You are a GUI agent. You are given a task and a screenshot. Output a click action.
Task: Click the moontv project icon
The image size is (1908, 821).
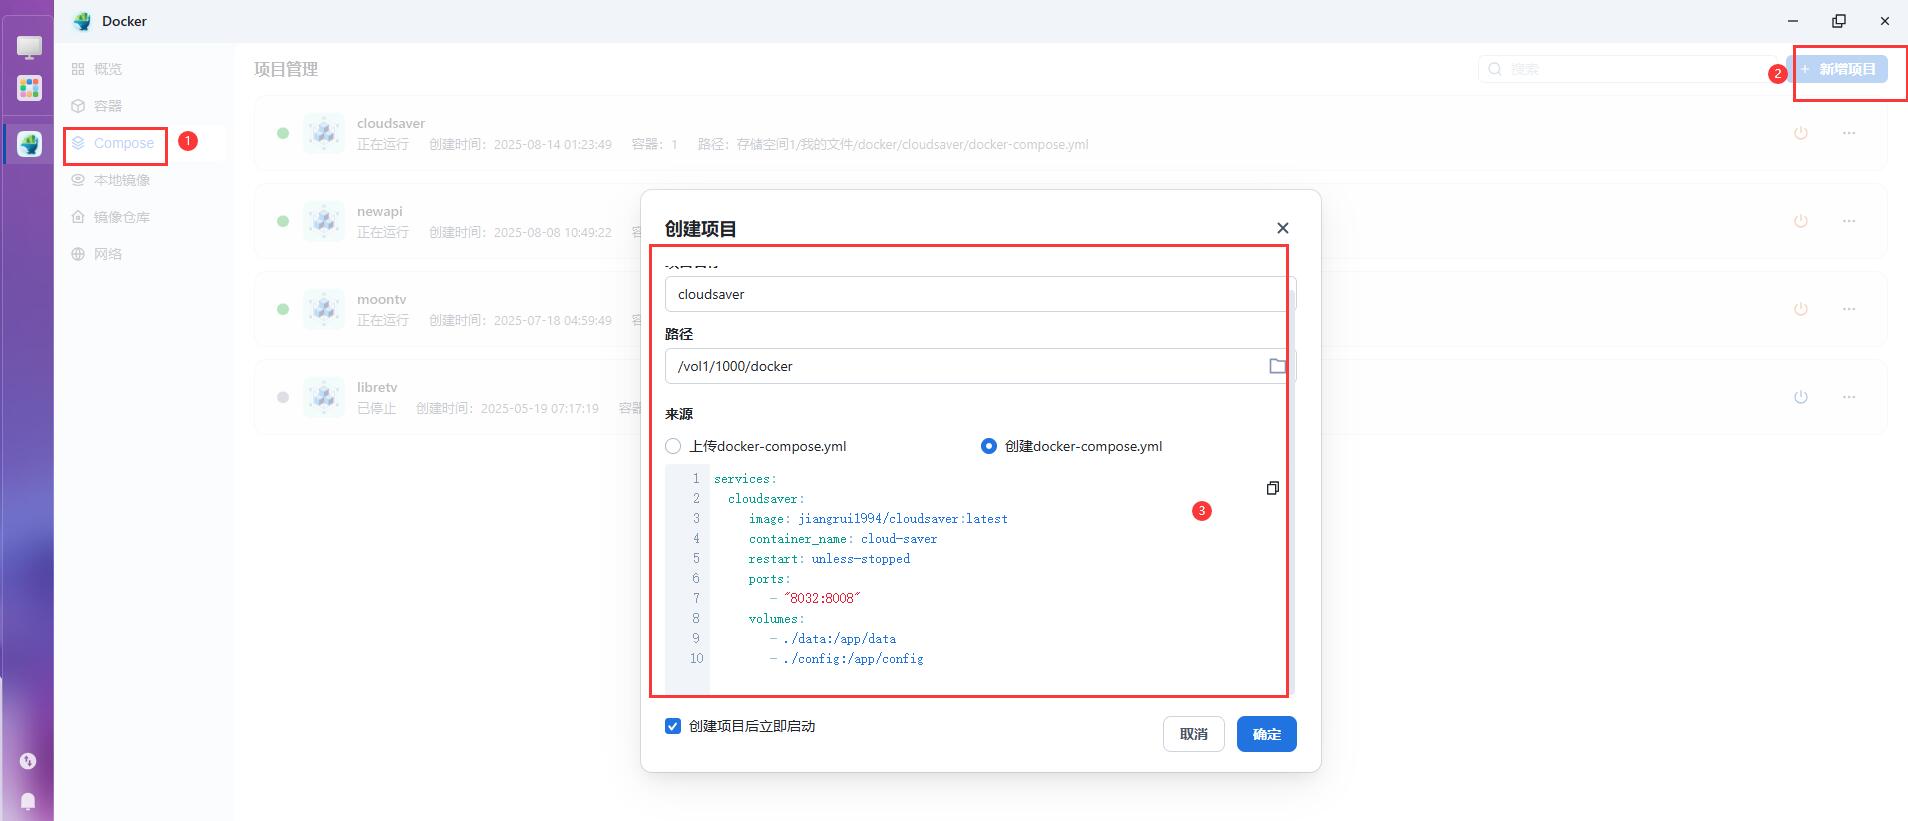point(324,309)
